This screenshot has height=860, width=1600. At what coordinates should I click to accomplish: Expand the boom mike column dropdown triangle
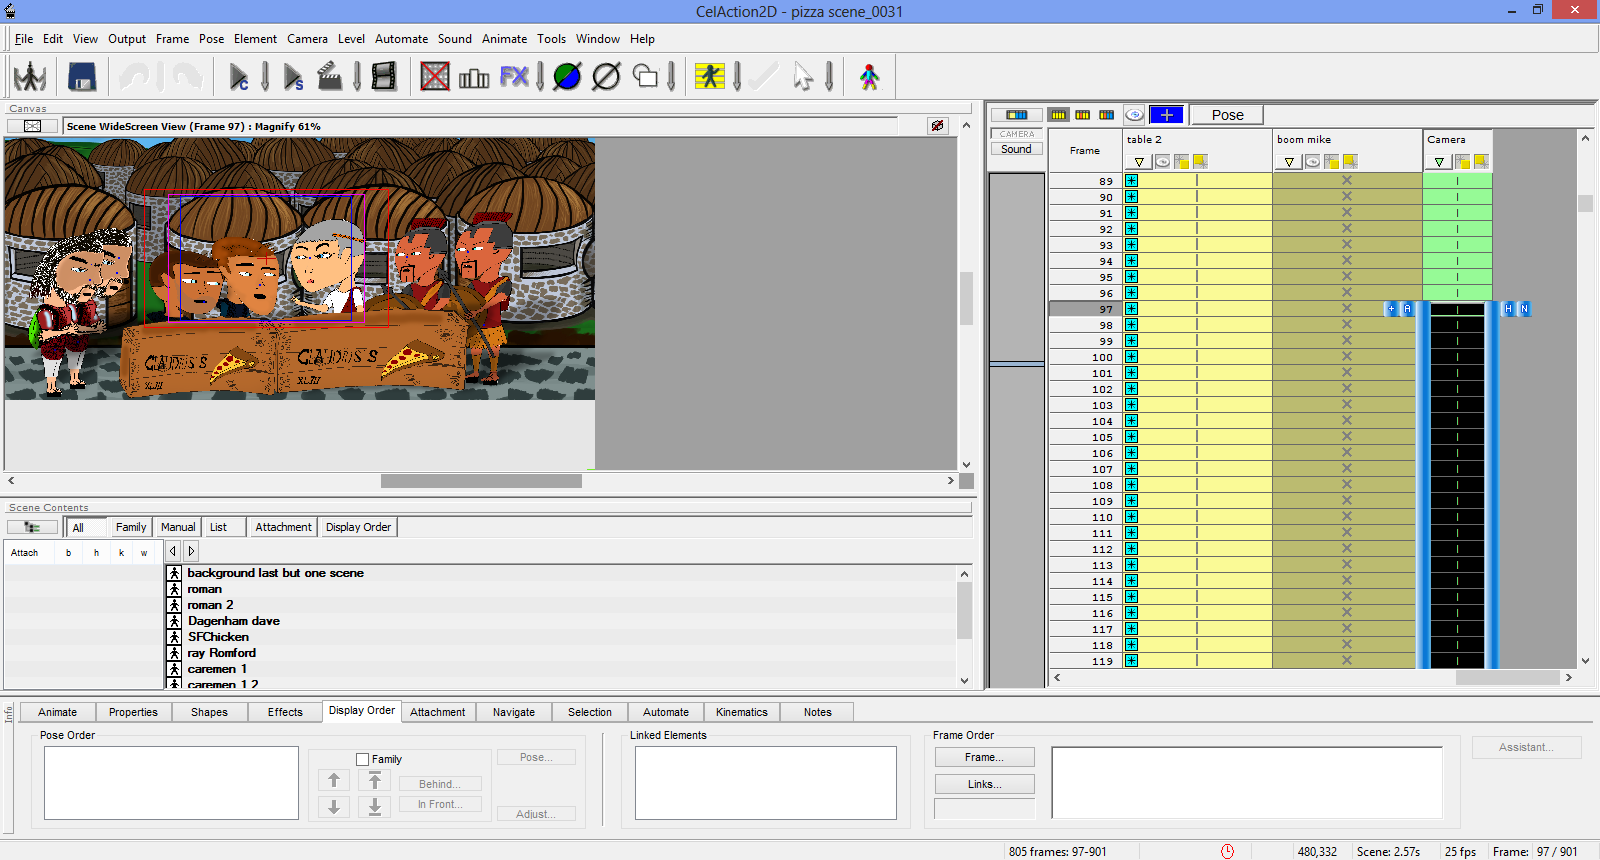pyautogui.click(x=1289, y=162)
